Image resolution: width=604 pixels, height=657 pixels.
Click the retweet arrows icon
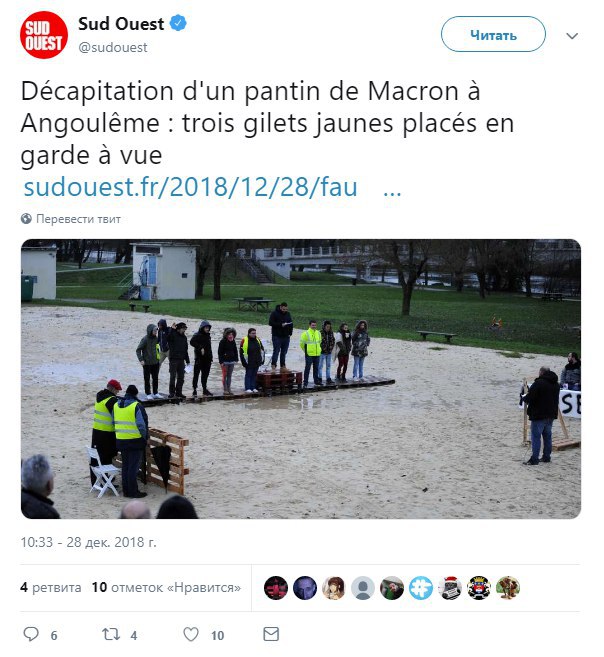(111, 634)
